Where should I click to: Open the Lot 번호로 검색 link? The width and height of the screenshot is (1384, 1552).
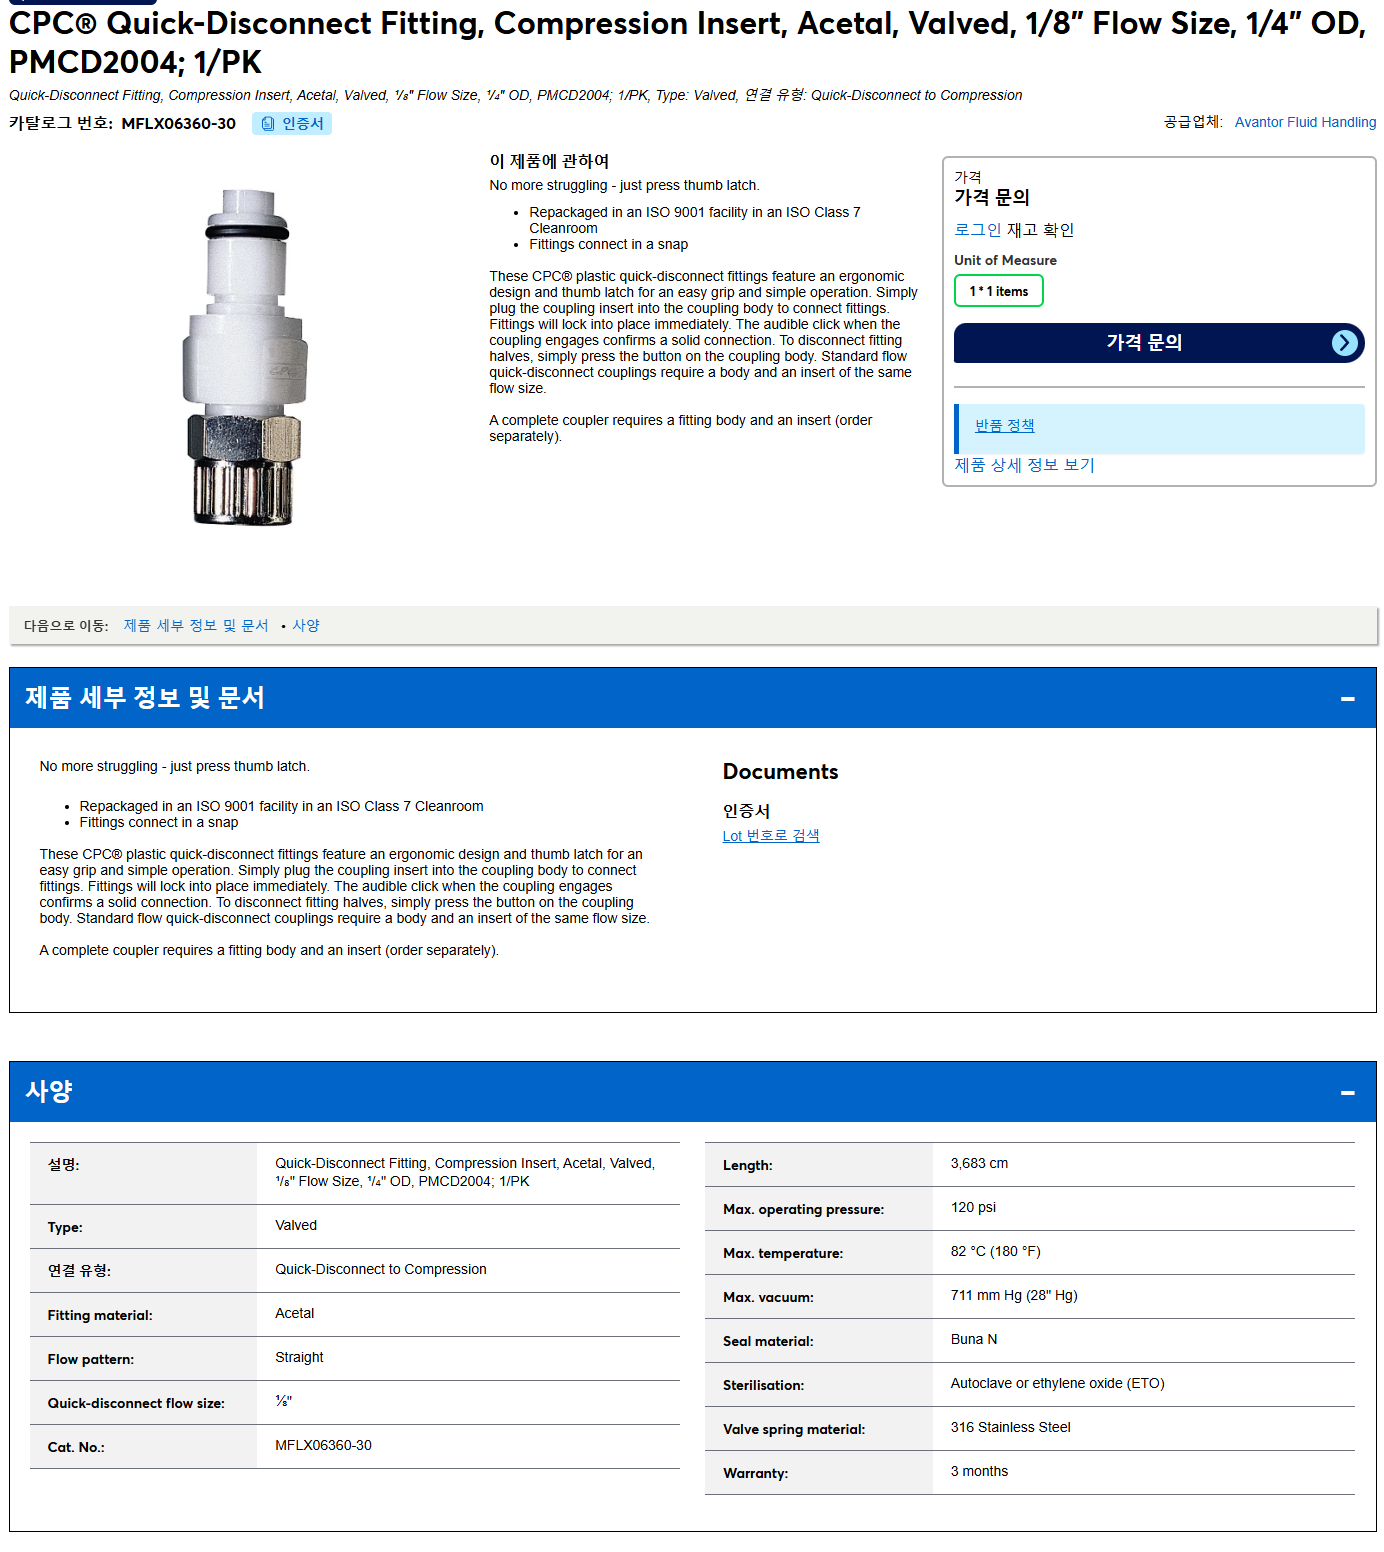(771, 836)
